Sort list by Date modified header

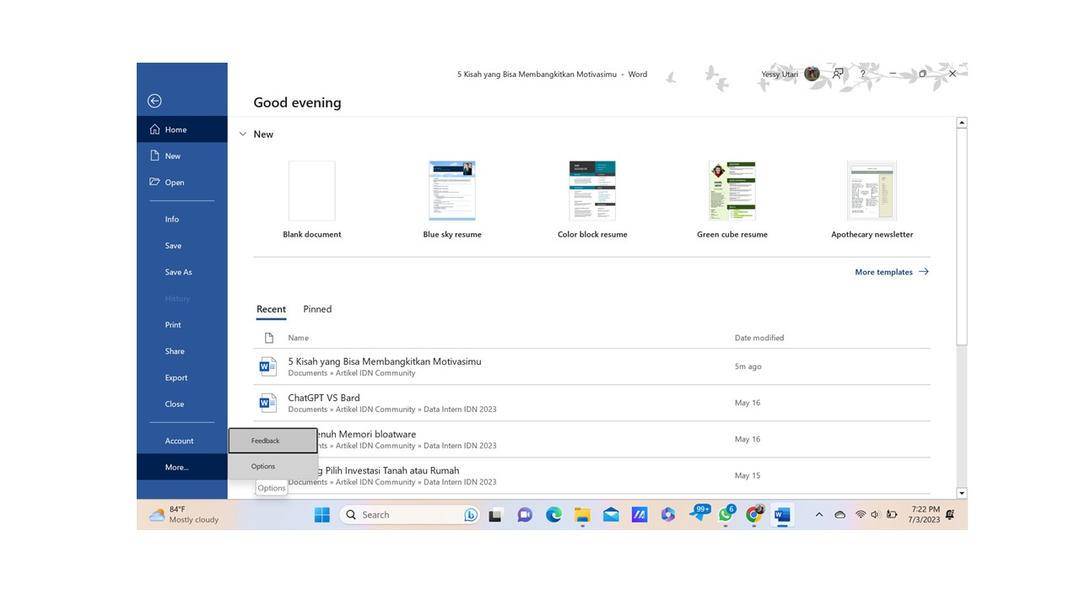pos(759,338)
